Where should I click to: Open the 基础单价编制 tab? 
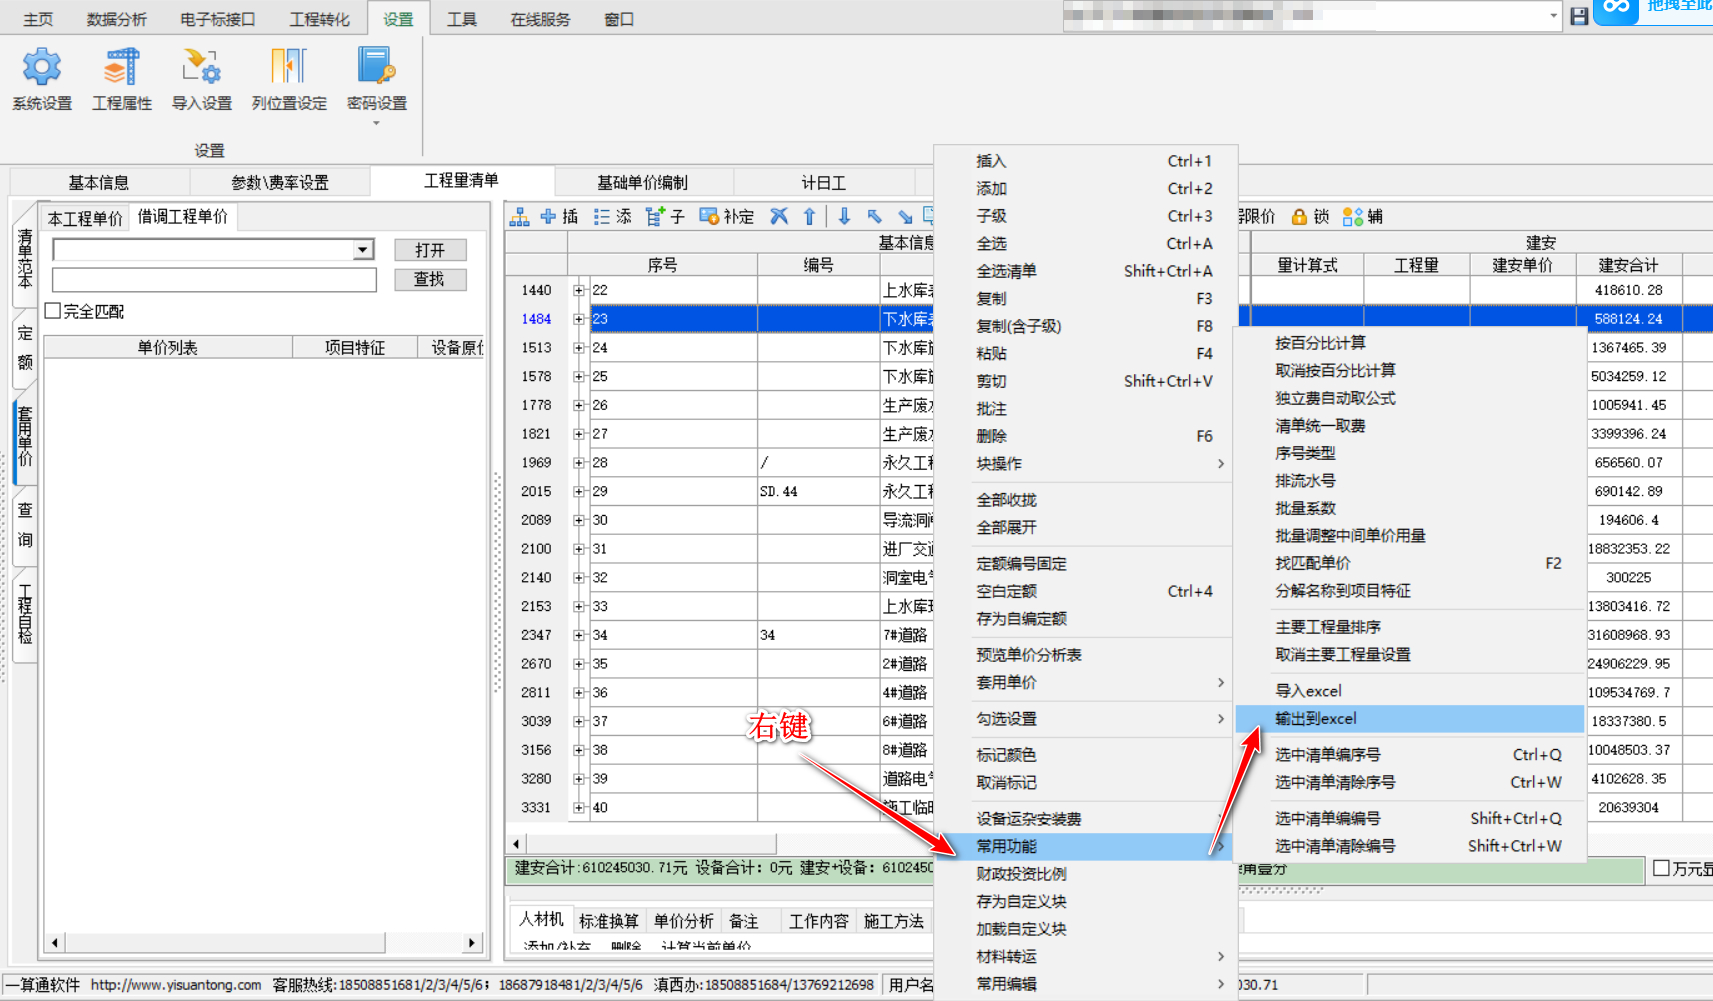pos(643,182)
